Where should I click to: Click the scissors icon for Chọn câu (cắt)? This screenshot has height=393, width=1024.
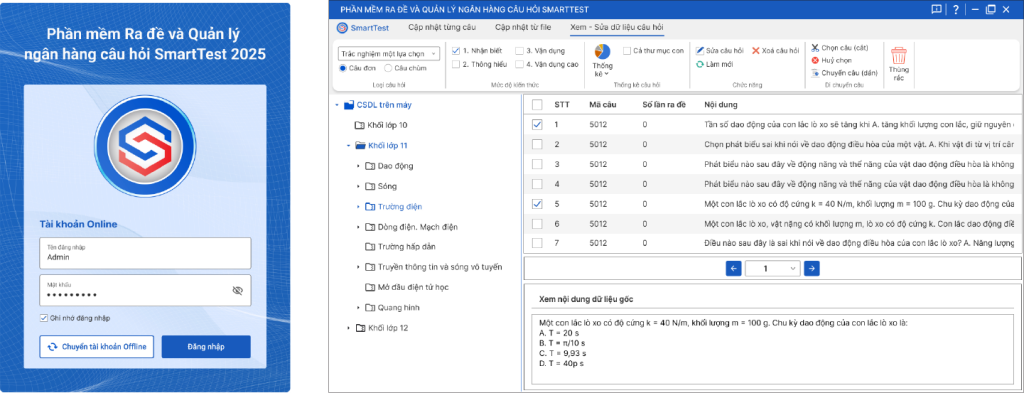(x=815, y=48)
